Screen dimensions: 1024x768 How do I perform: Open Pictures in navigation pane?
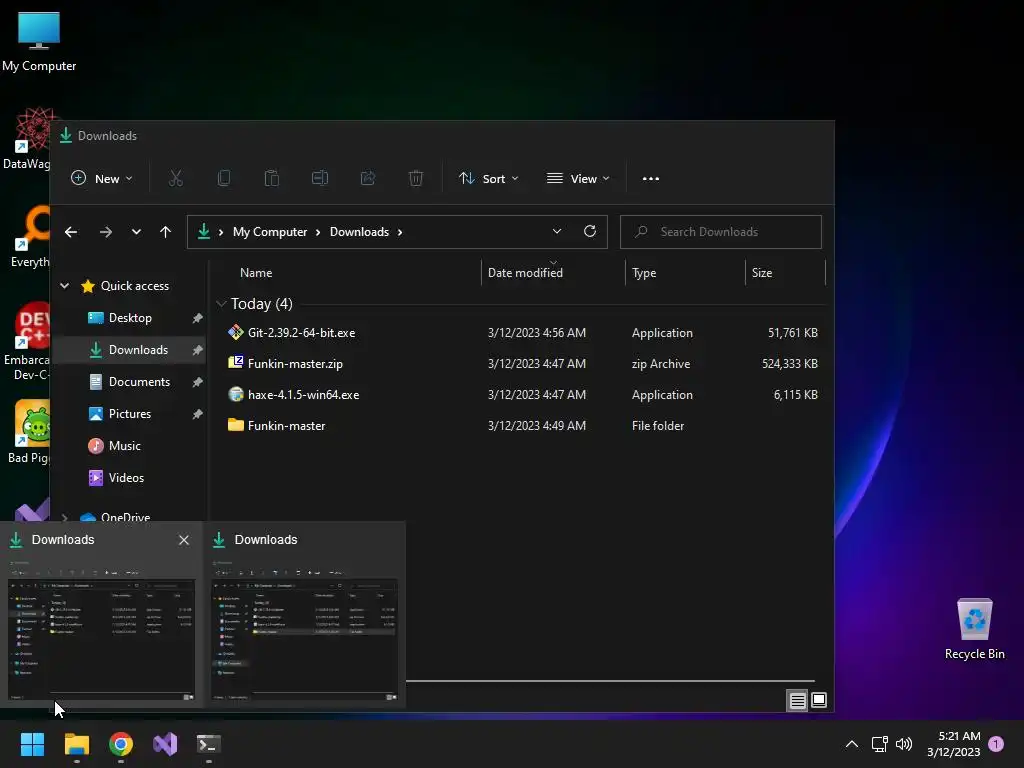[x=131, y=414]
